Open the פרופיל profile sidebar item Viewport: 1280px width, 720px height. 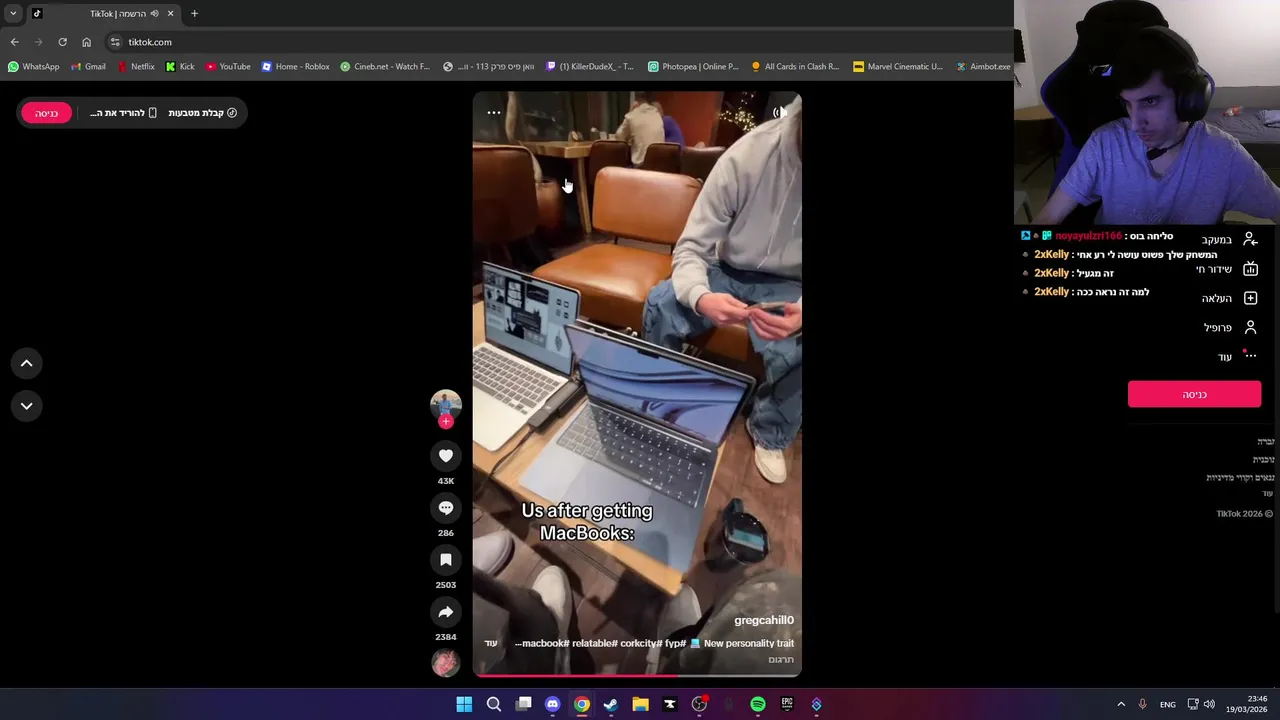point(1230,327)
